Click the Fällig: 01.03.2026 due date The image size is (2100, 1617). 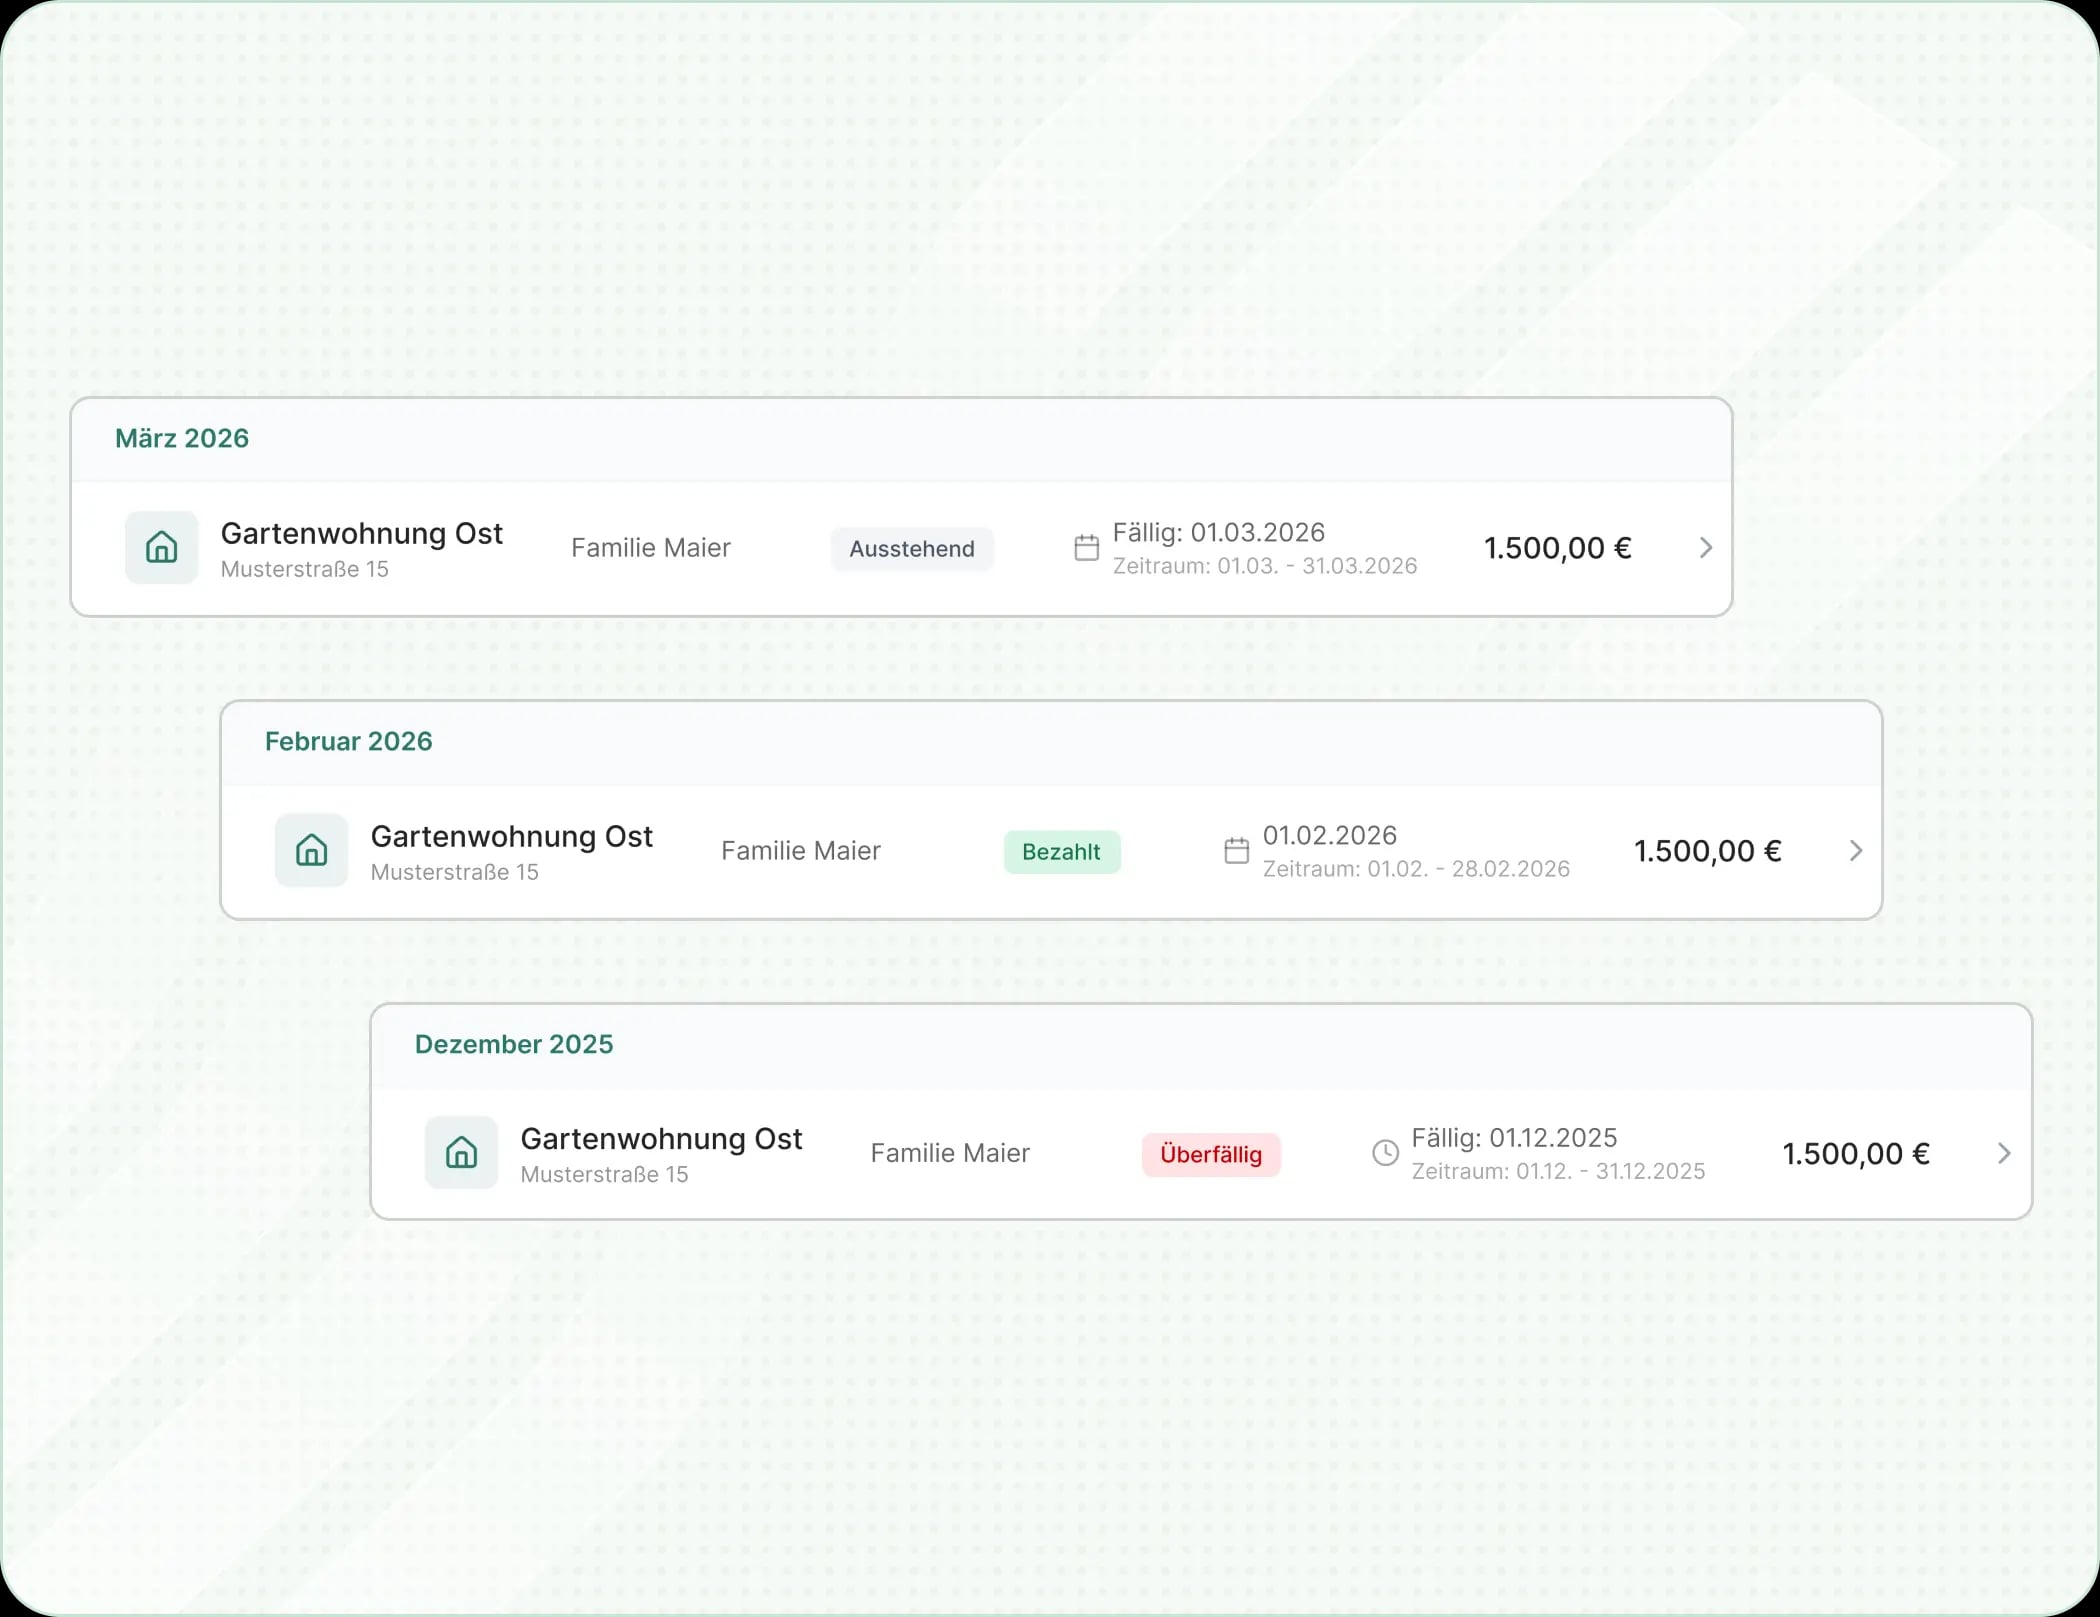[1219, 532]
